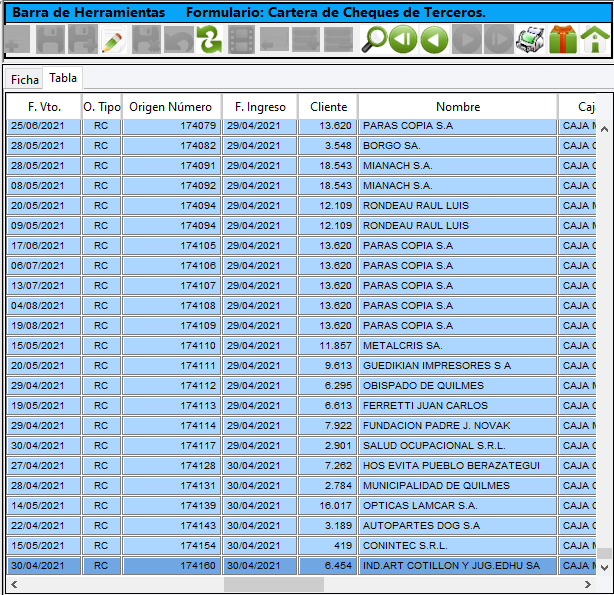Screen dimensions: 614x595
Task: Click the disabled grey row-list icon left of the magnifier
Action: tap(339, 39)
